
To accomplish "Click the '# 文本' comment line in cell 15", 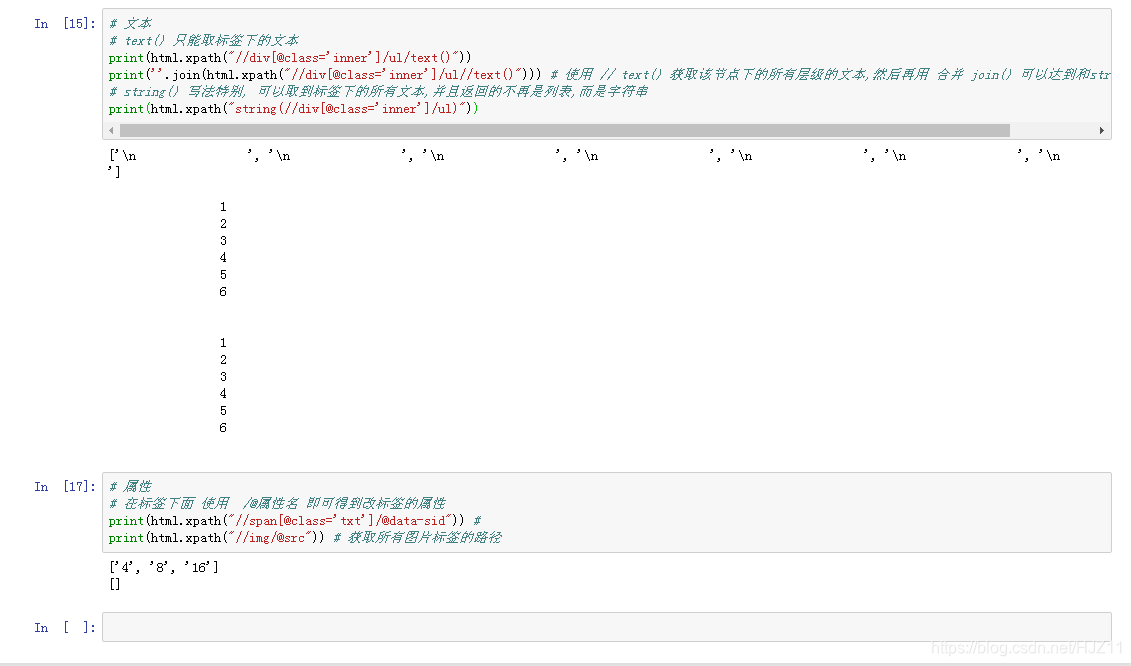I will (x=131, y=24).
